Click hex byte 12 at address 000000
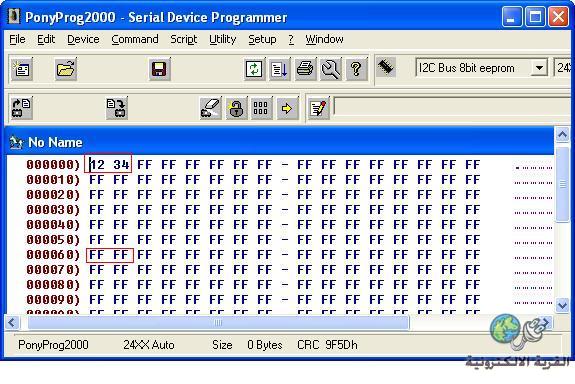575x384 pixels. click(x=97, y=165)
